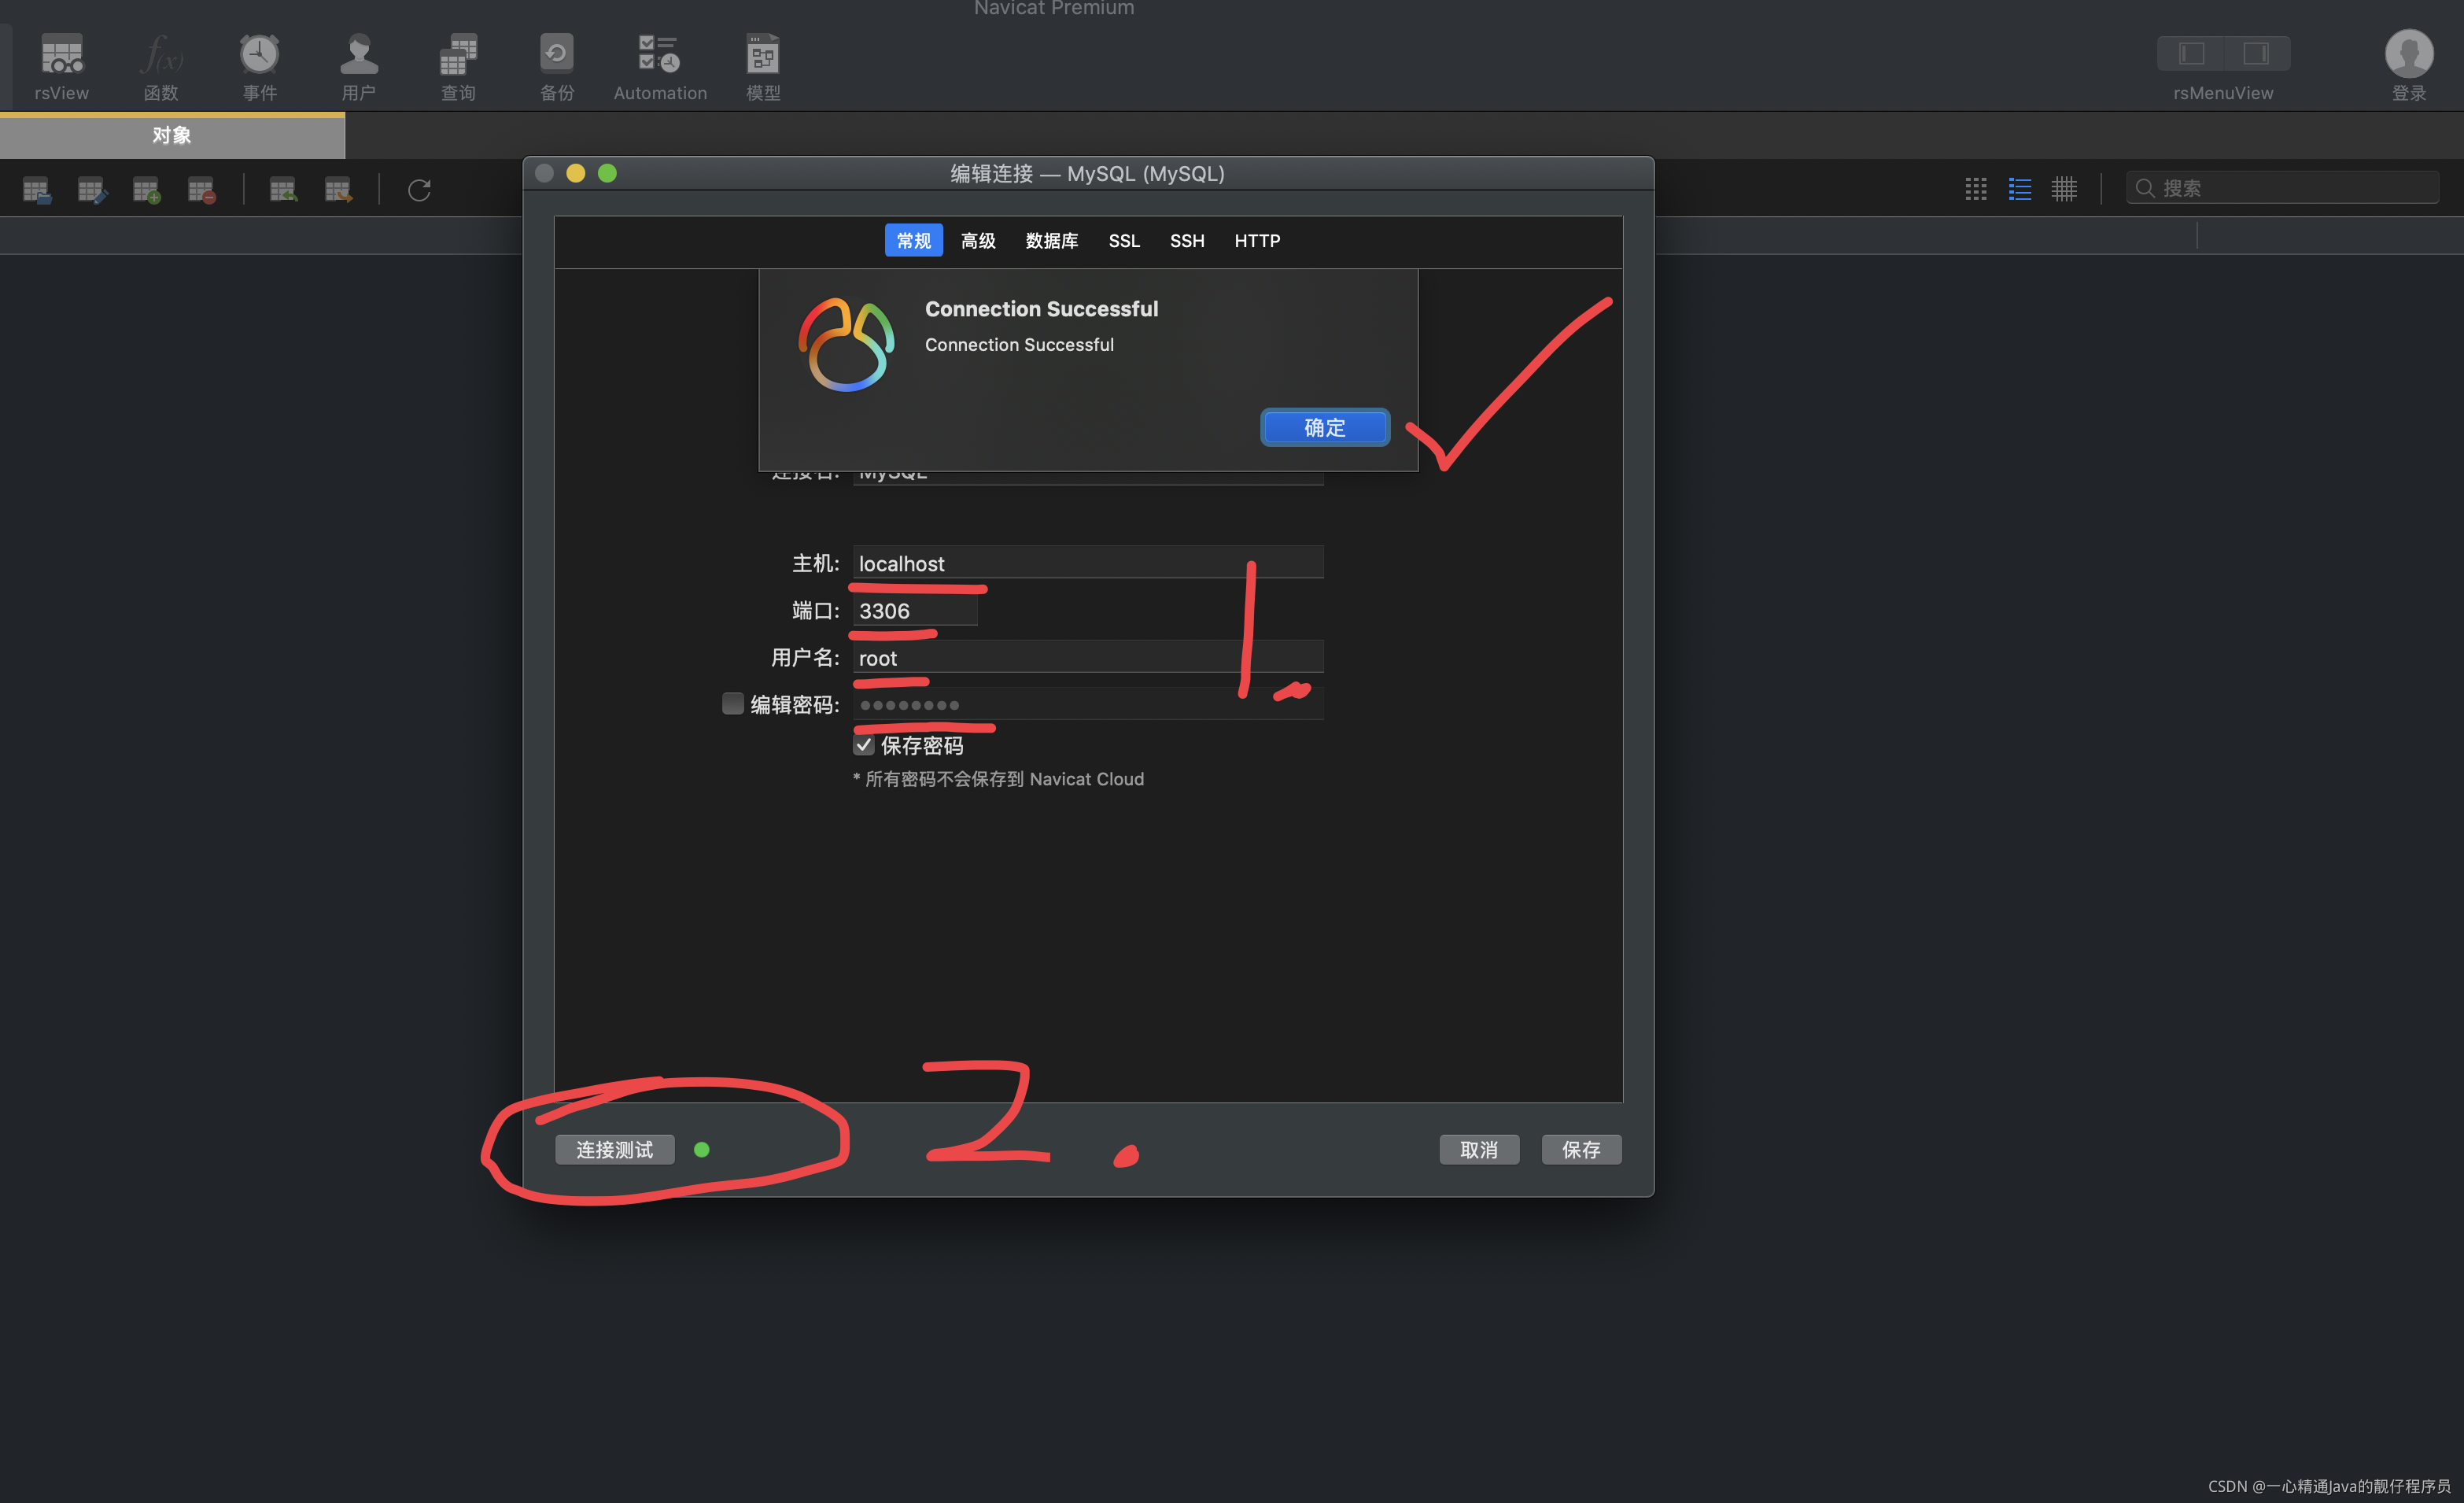Click the Navicat logo in dialog

(846, 344)
